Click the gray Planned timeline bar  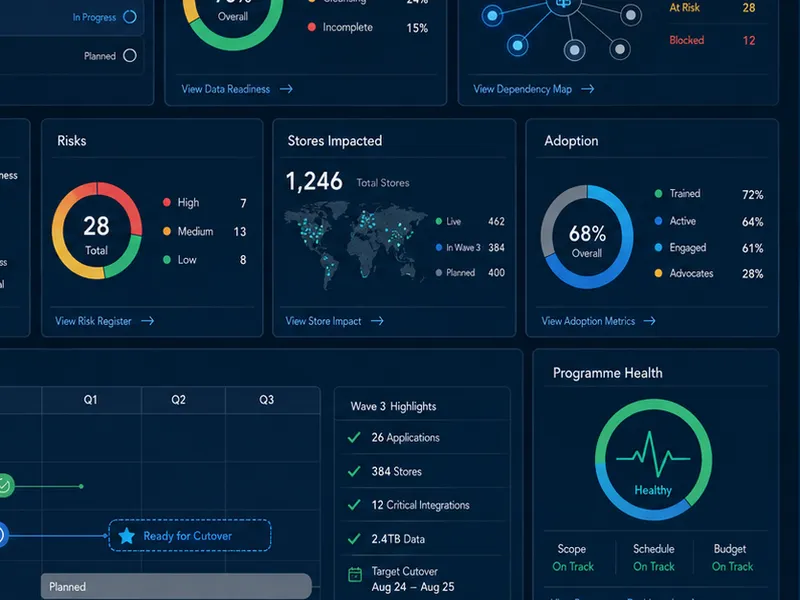click(176, 586)
